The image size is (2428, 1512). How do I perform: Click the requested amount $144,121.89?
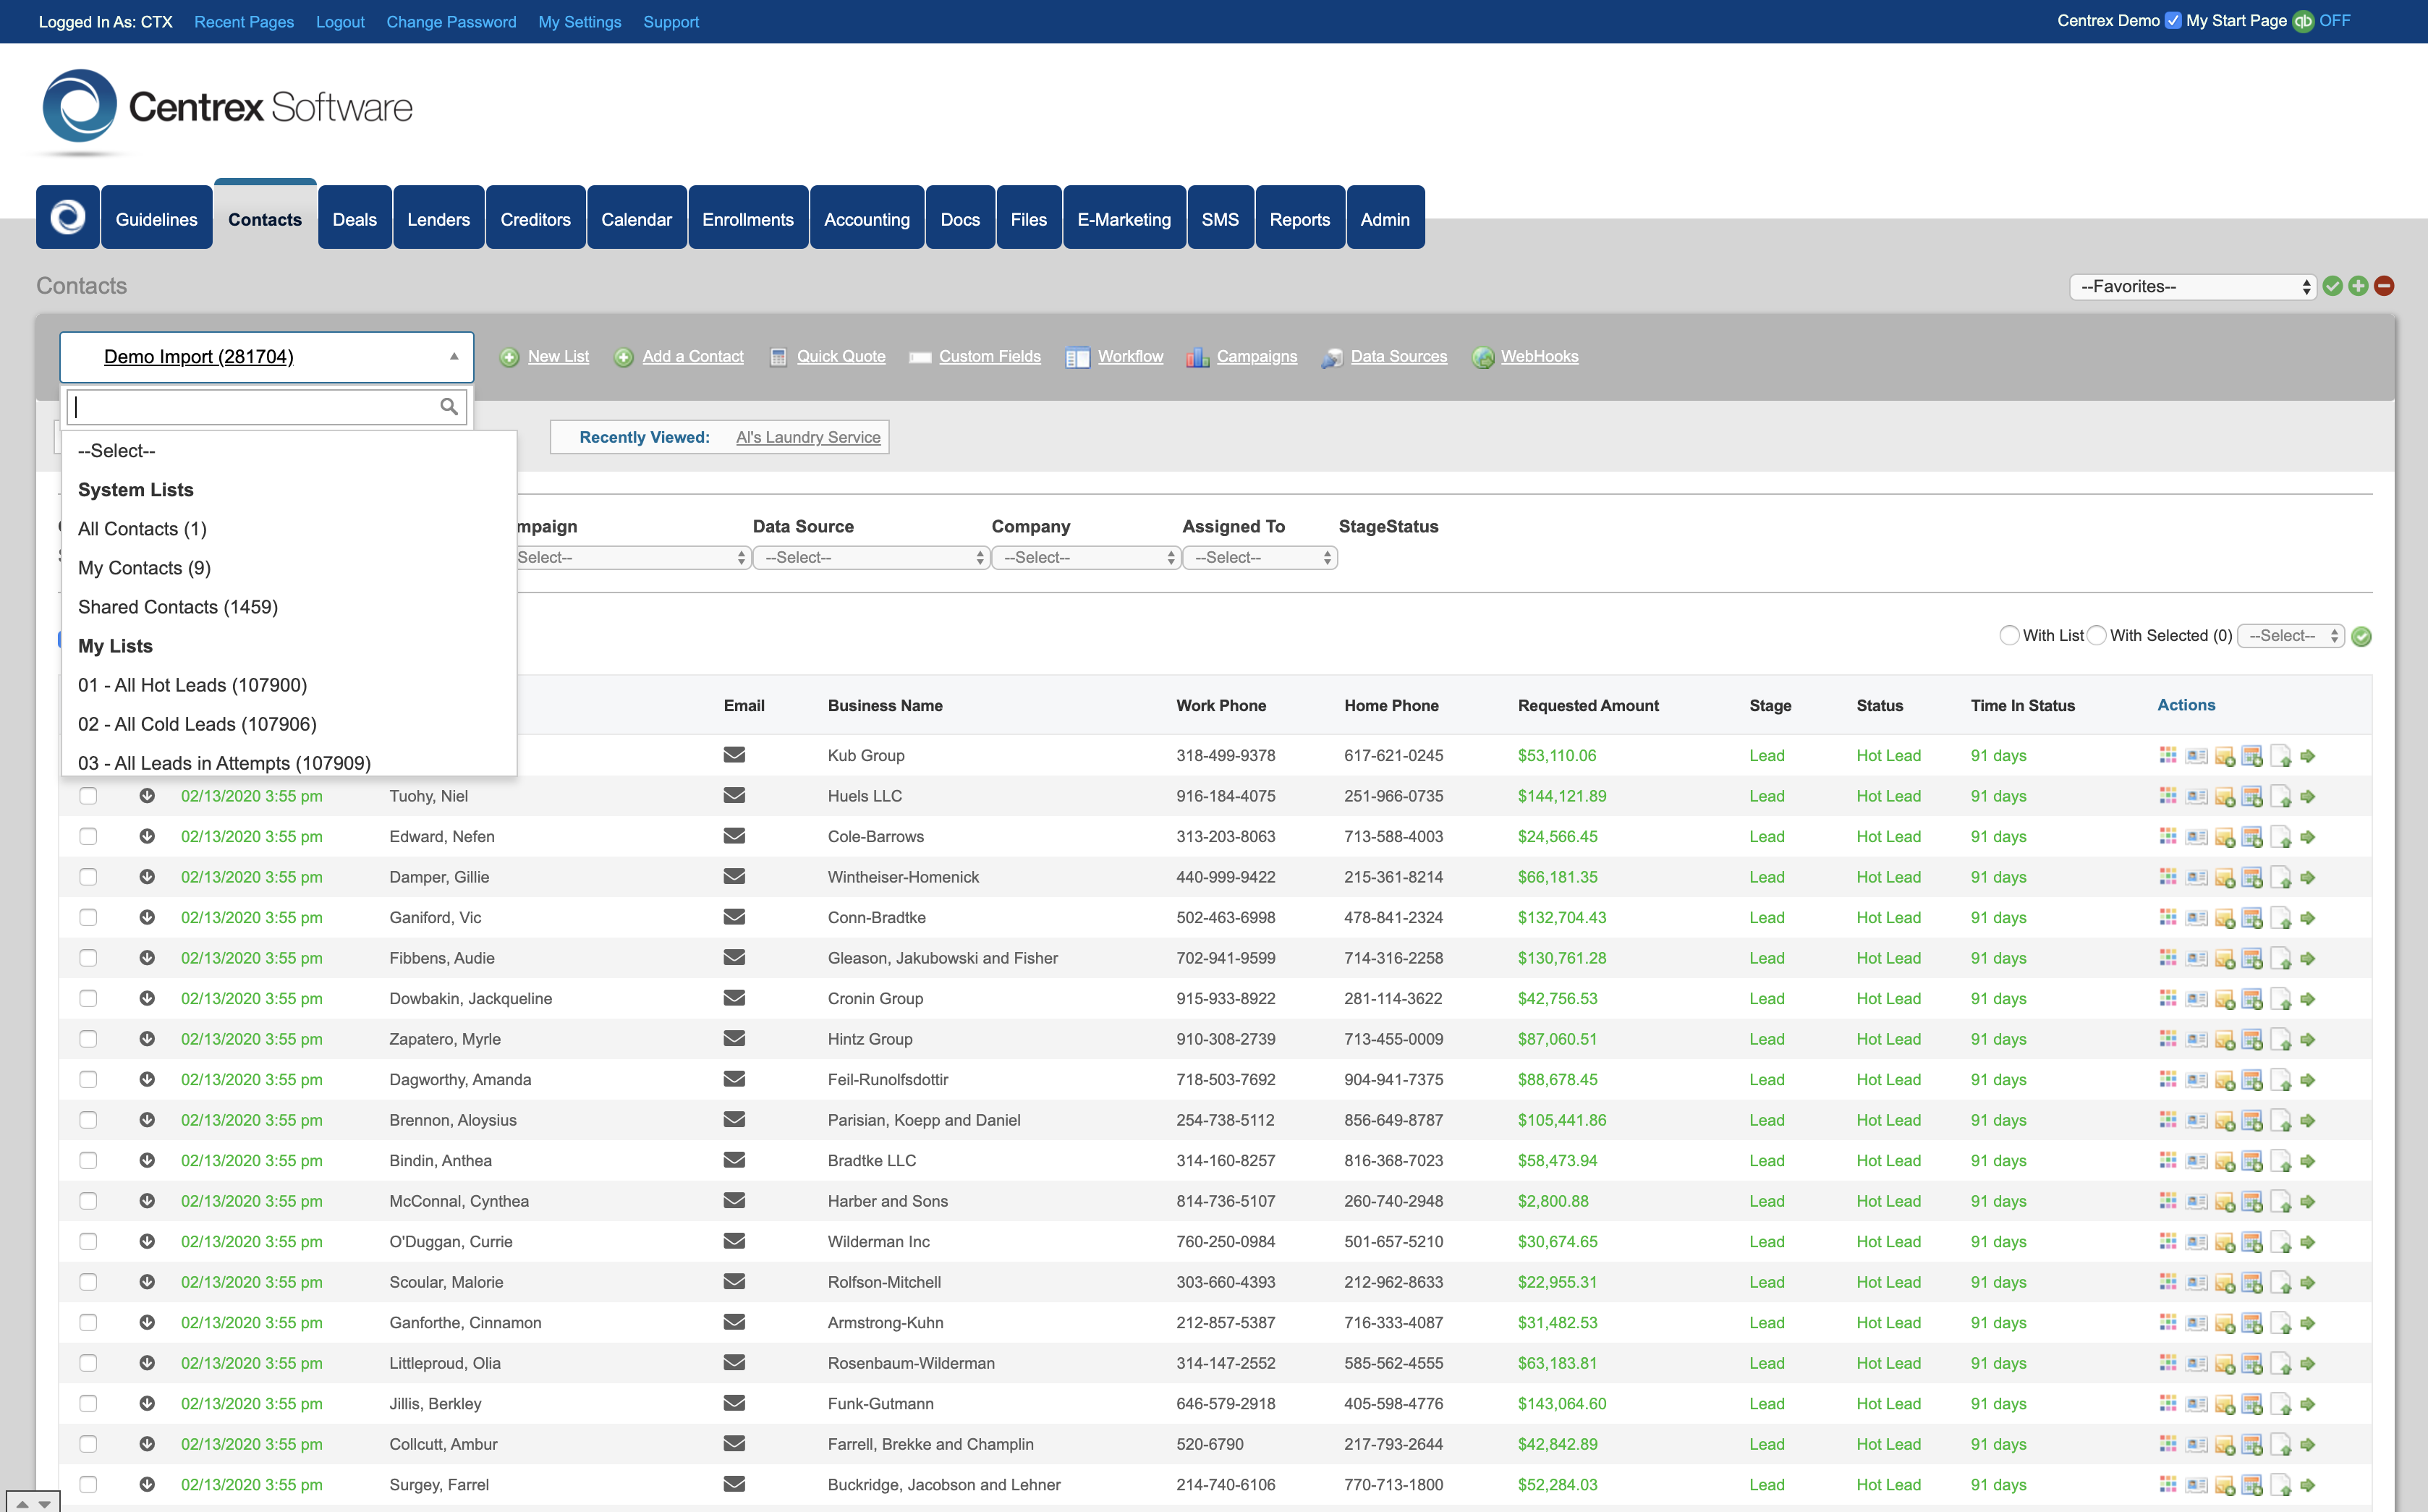1562,796
